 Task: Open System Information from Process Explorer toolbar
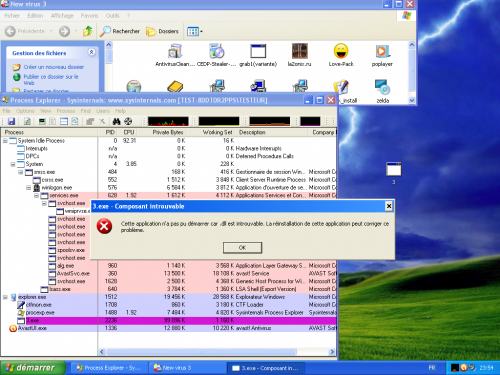click(x=42, y=121)
